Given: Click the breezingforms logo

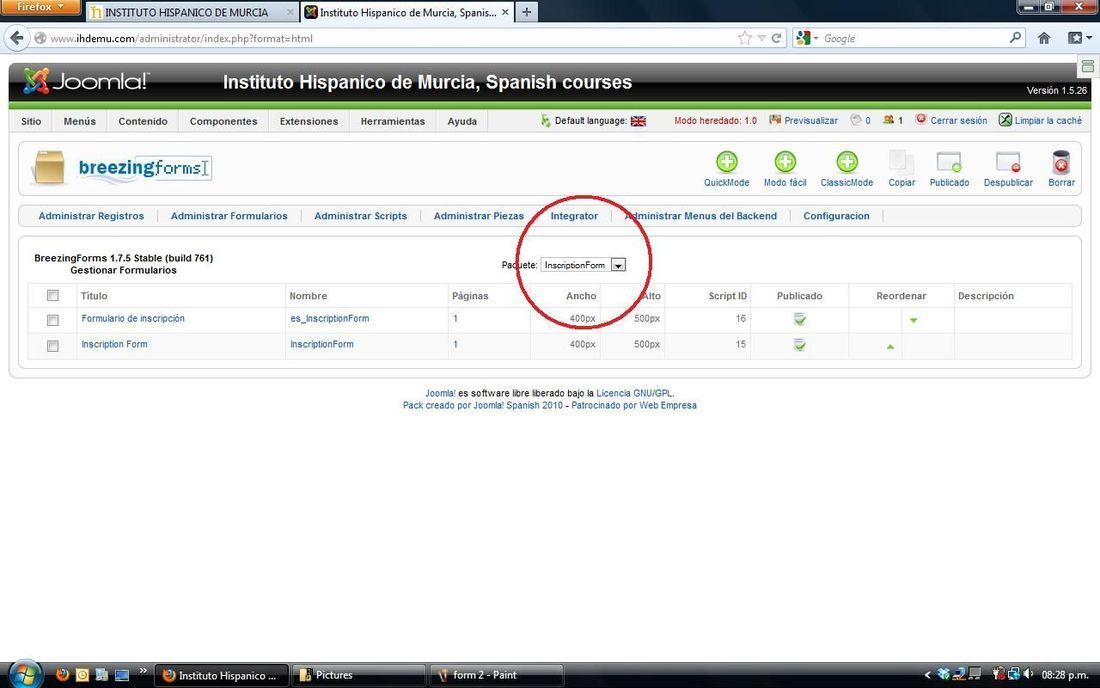Looking at the screenshot, I should [145, 168].
